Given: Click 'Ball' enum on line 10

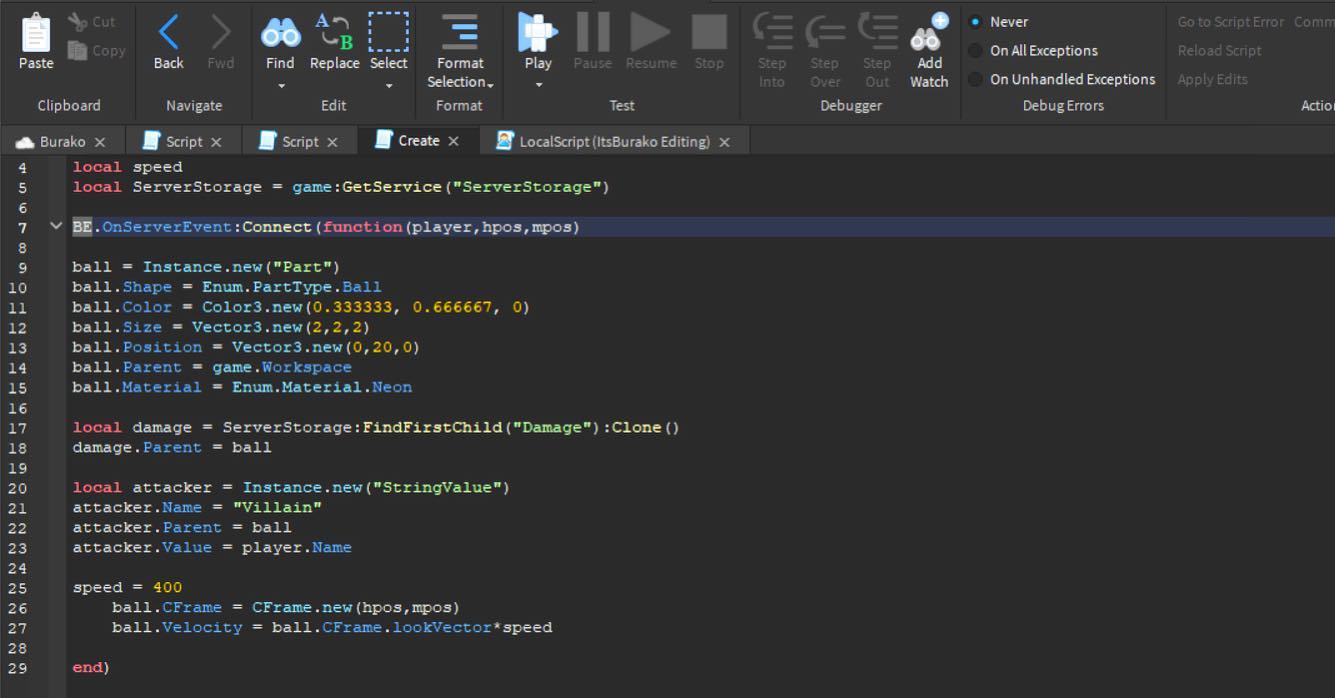Looking at the screenshot, I should (x=362, y=287).
